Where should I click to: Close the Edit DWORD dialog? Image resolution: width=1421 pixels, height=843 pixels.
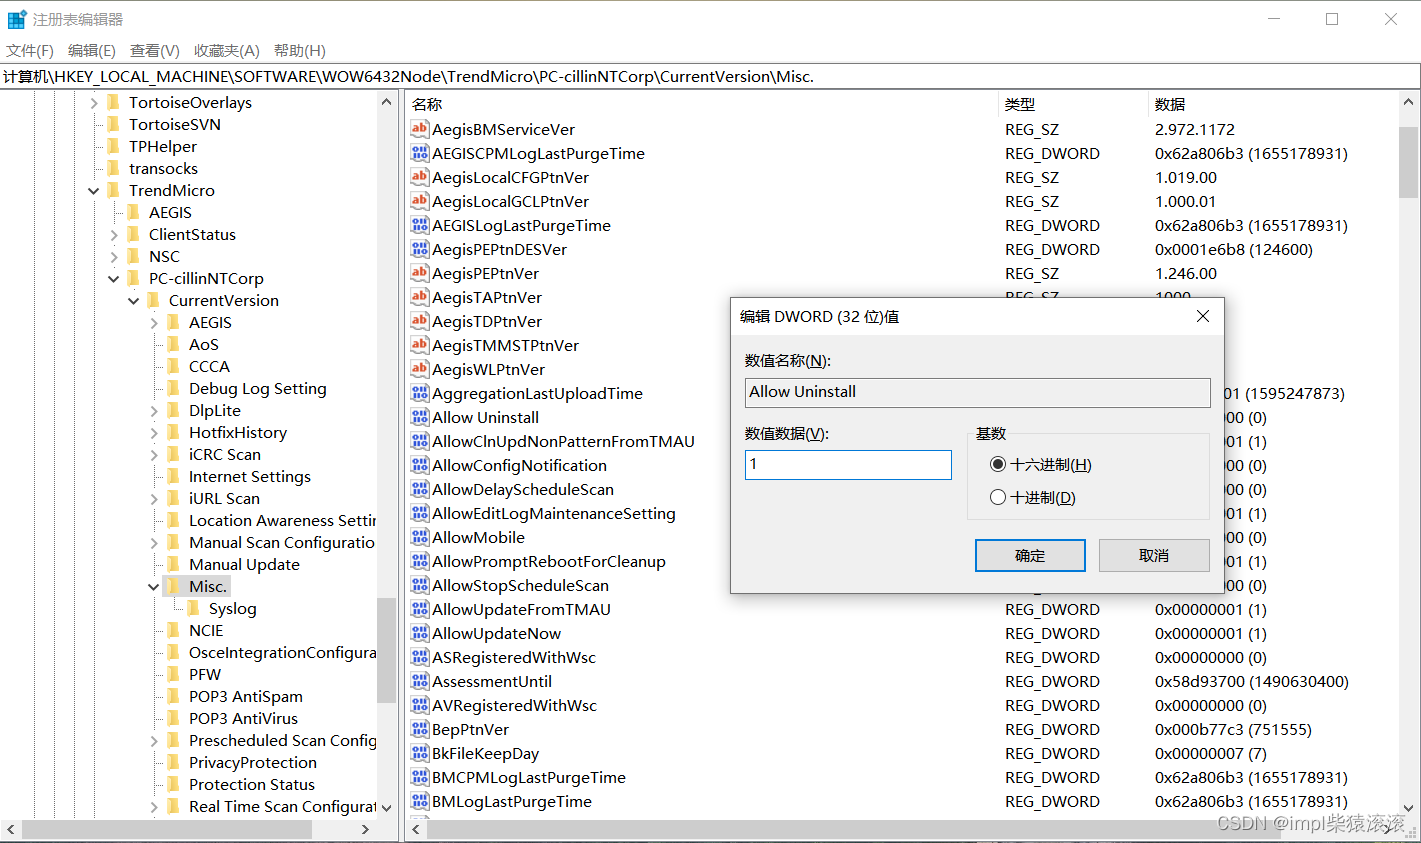(1203, 316)
